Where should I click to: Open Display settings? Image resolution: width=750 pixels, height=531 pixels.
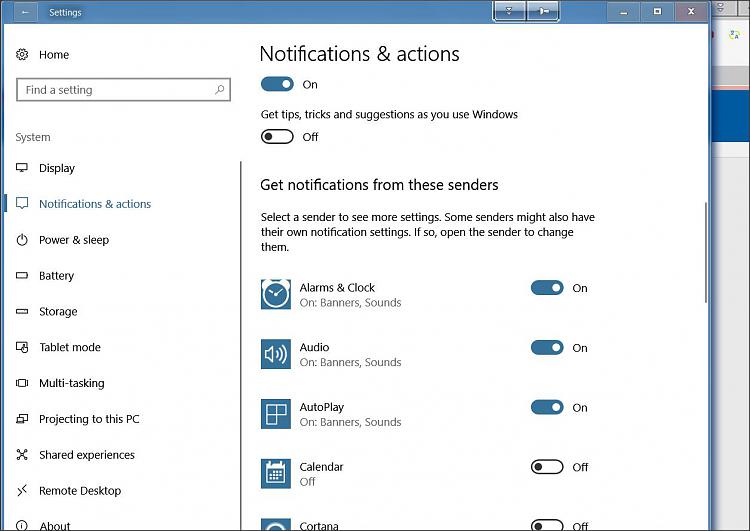[x=57, y=168]
